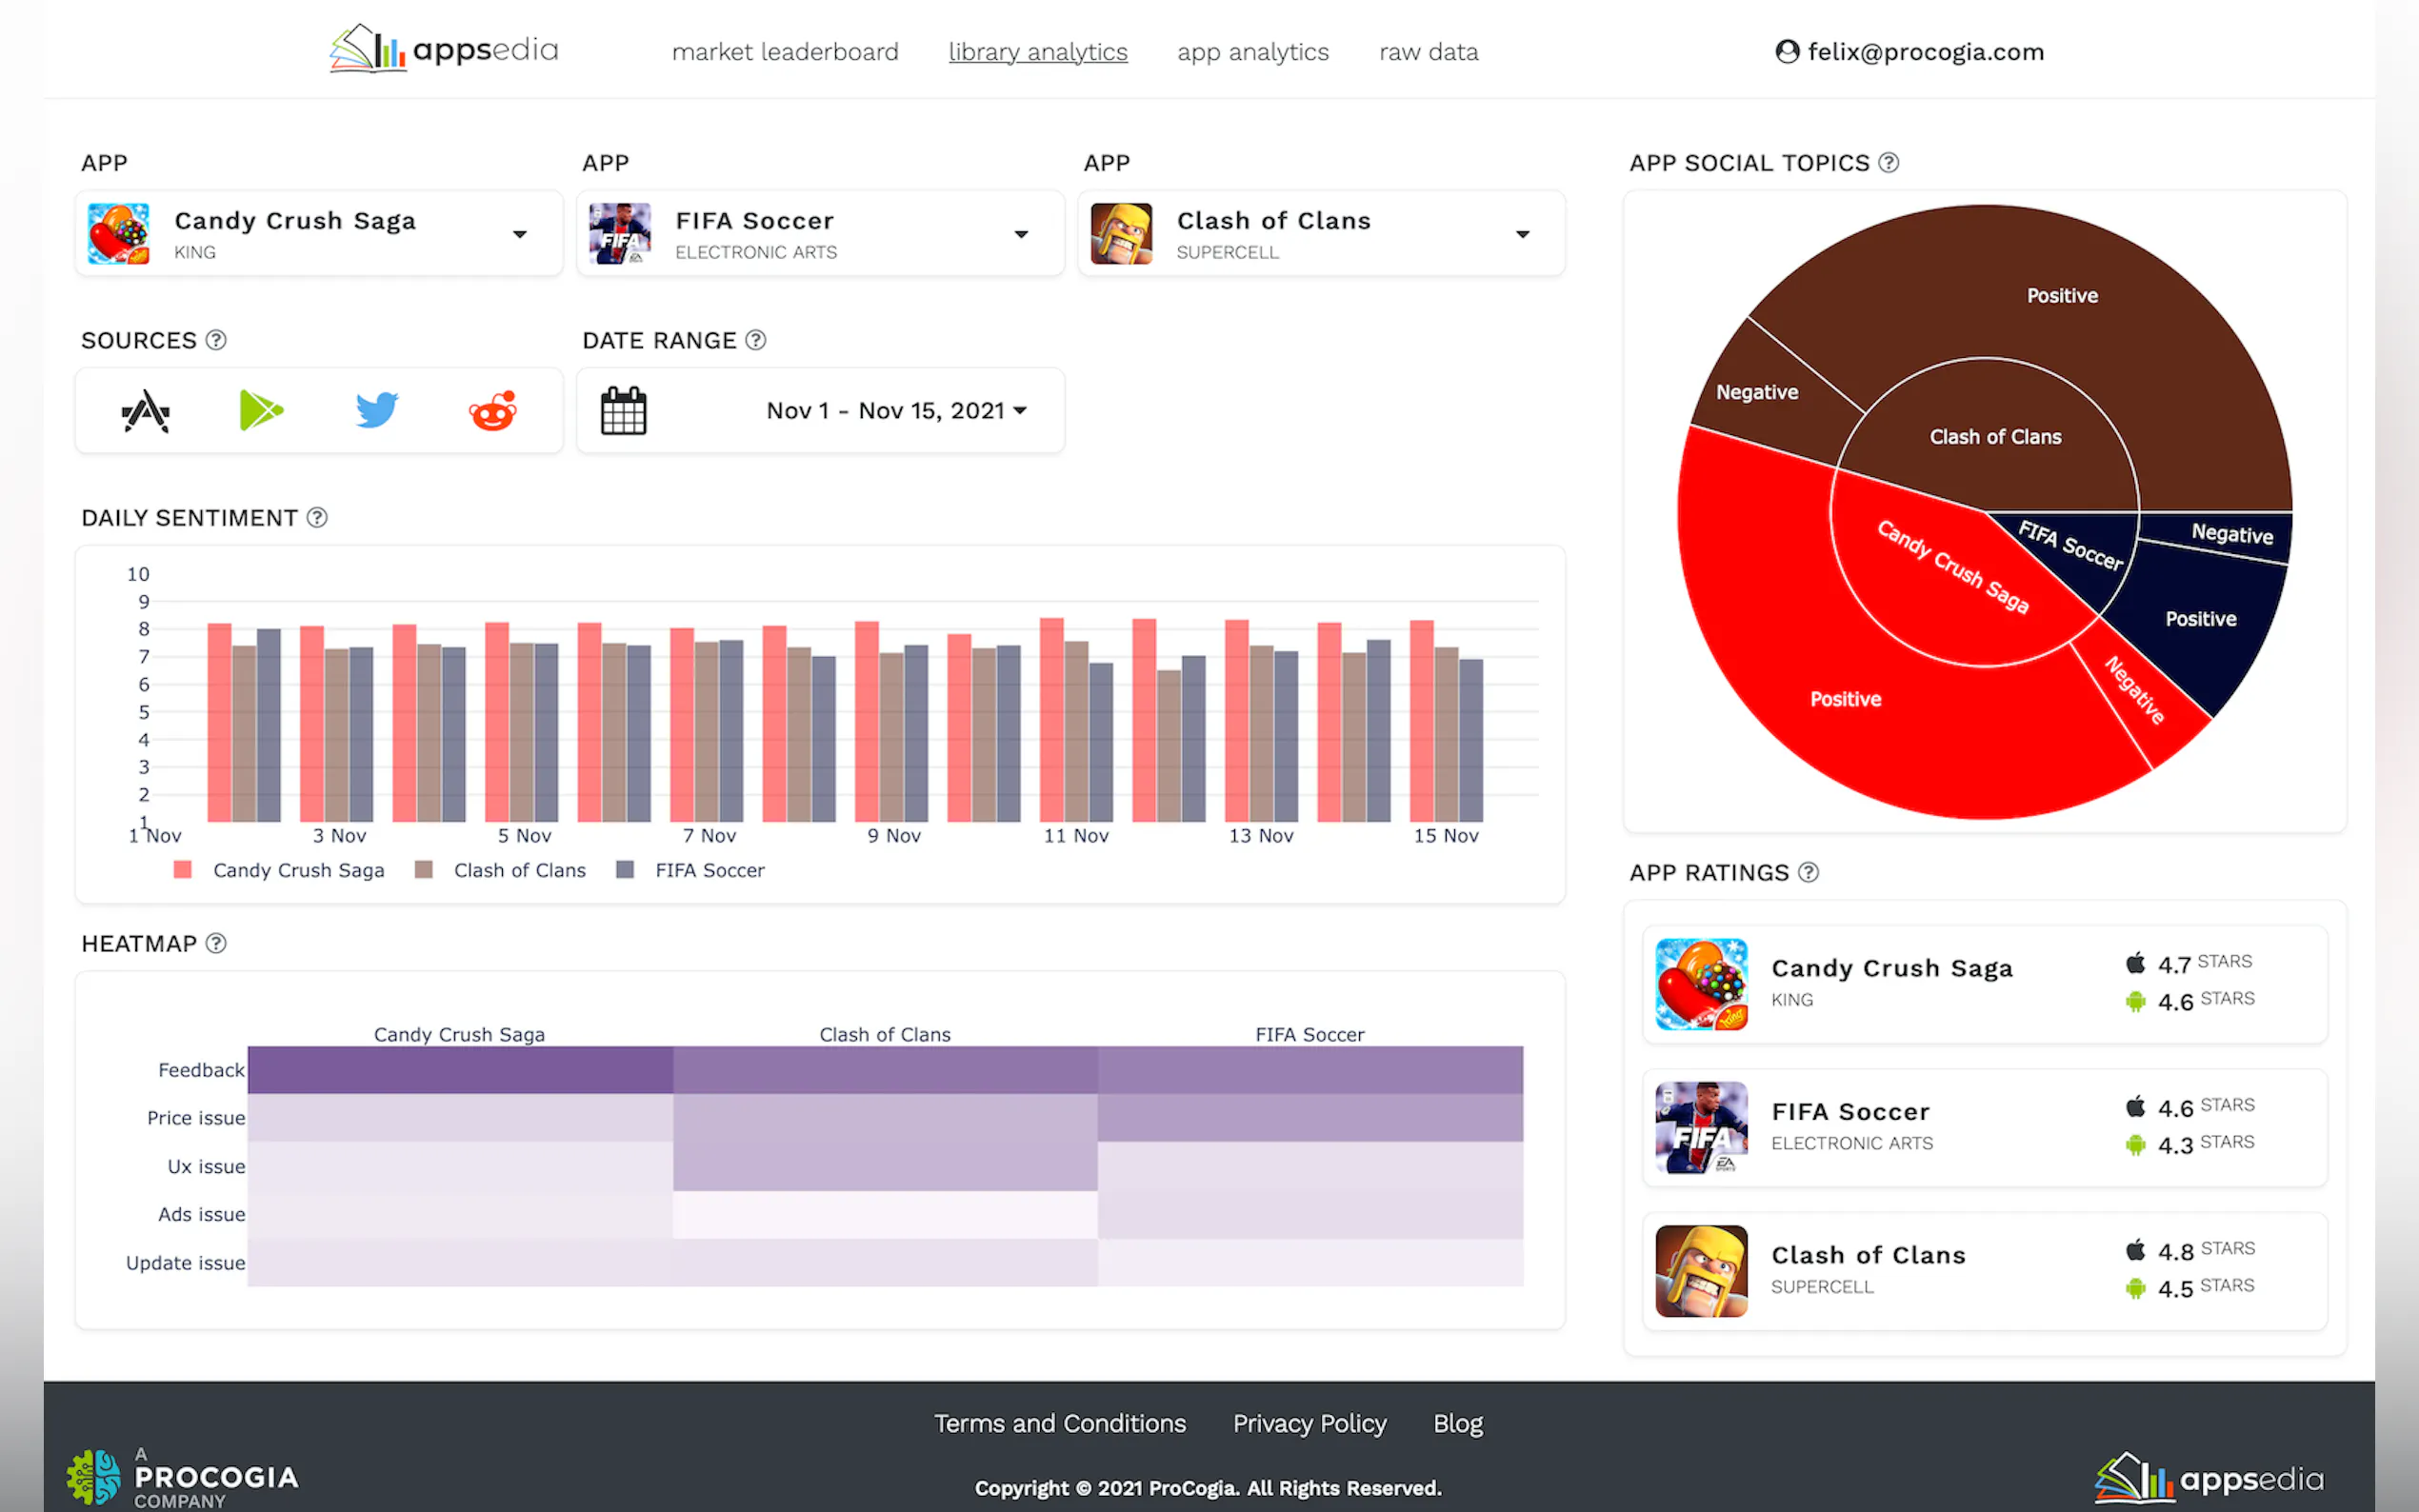Toggle the Twitter source icon

click(377, 410)
